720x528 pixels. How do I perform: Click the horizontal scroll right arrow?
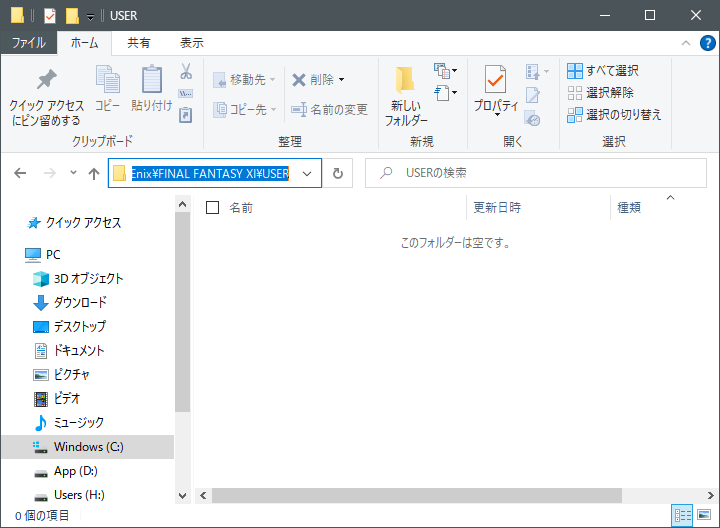710,496
